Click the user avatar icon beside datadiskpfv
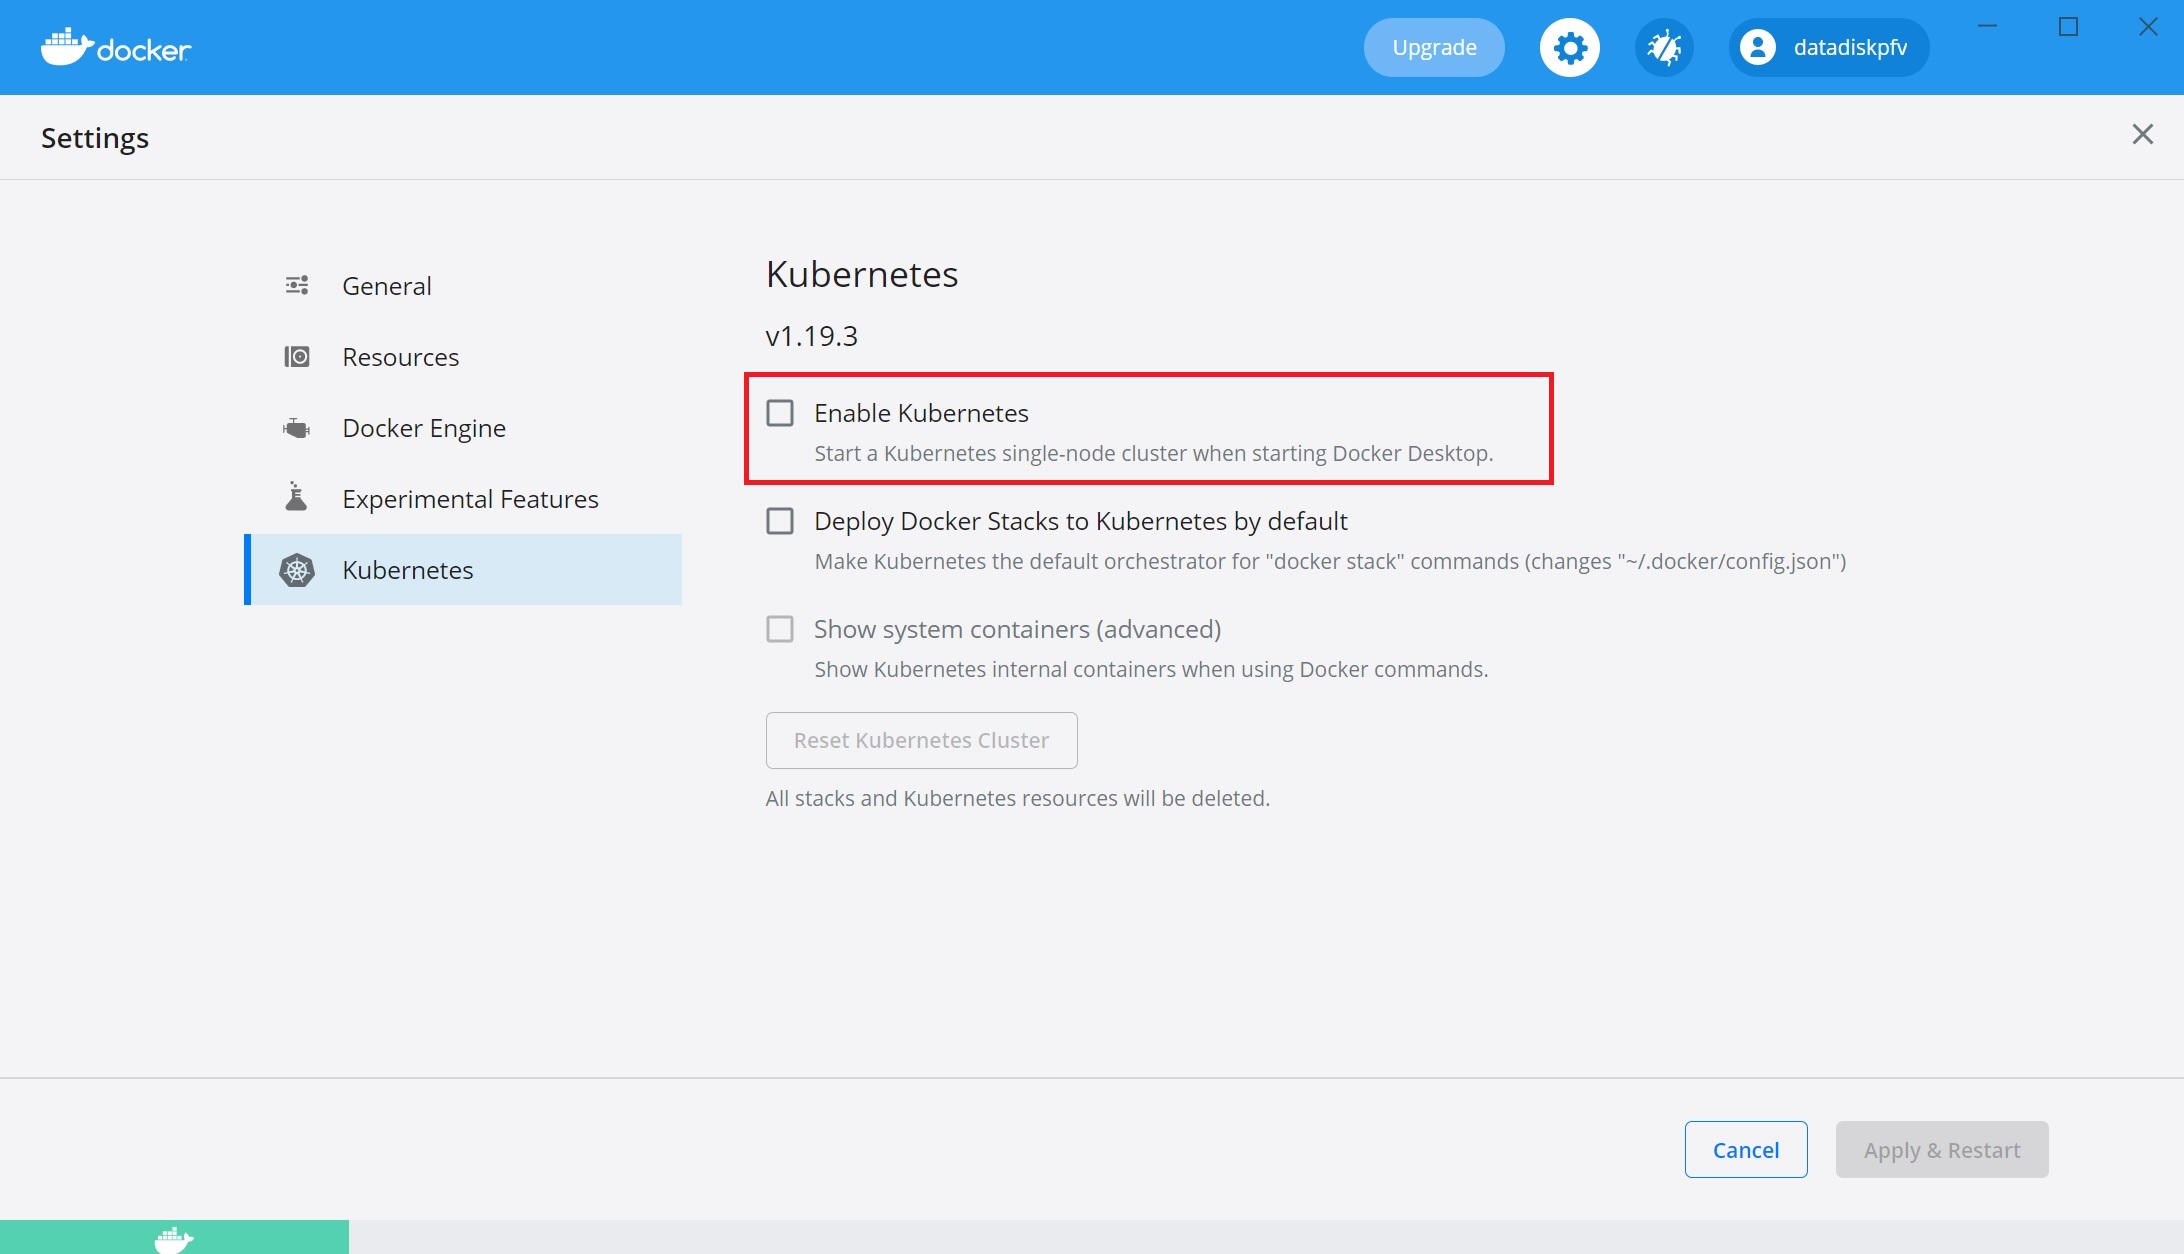Screen dimensions: 2184x1254 (x=1758, y=47)
